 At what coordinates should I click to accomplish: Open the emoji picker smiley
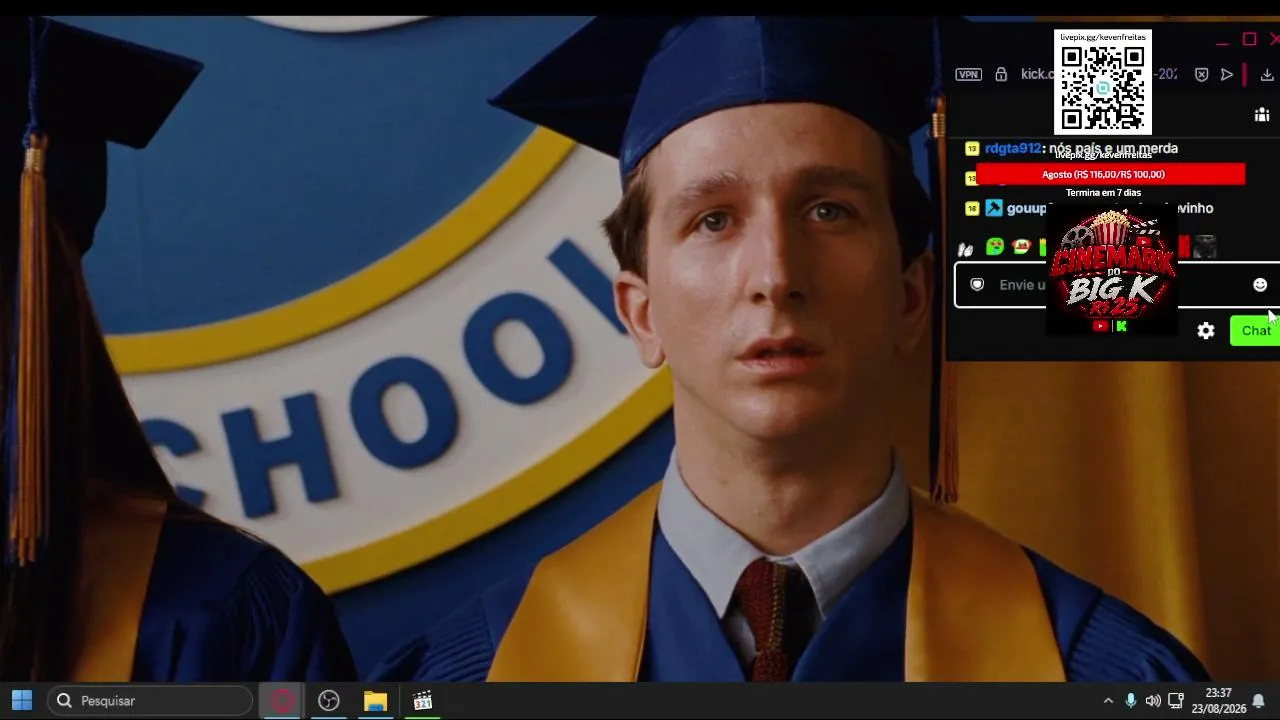click(x=1260, y=285)
